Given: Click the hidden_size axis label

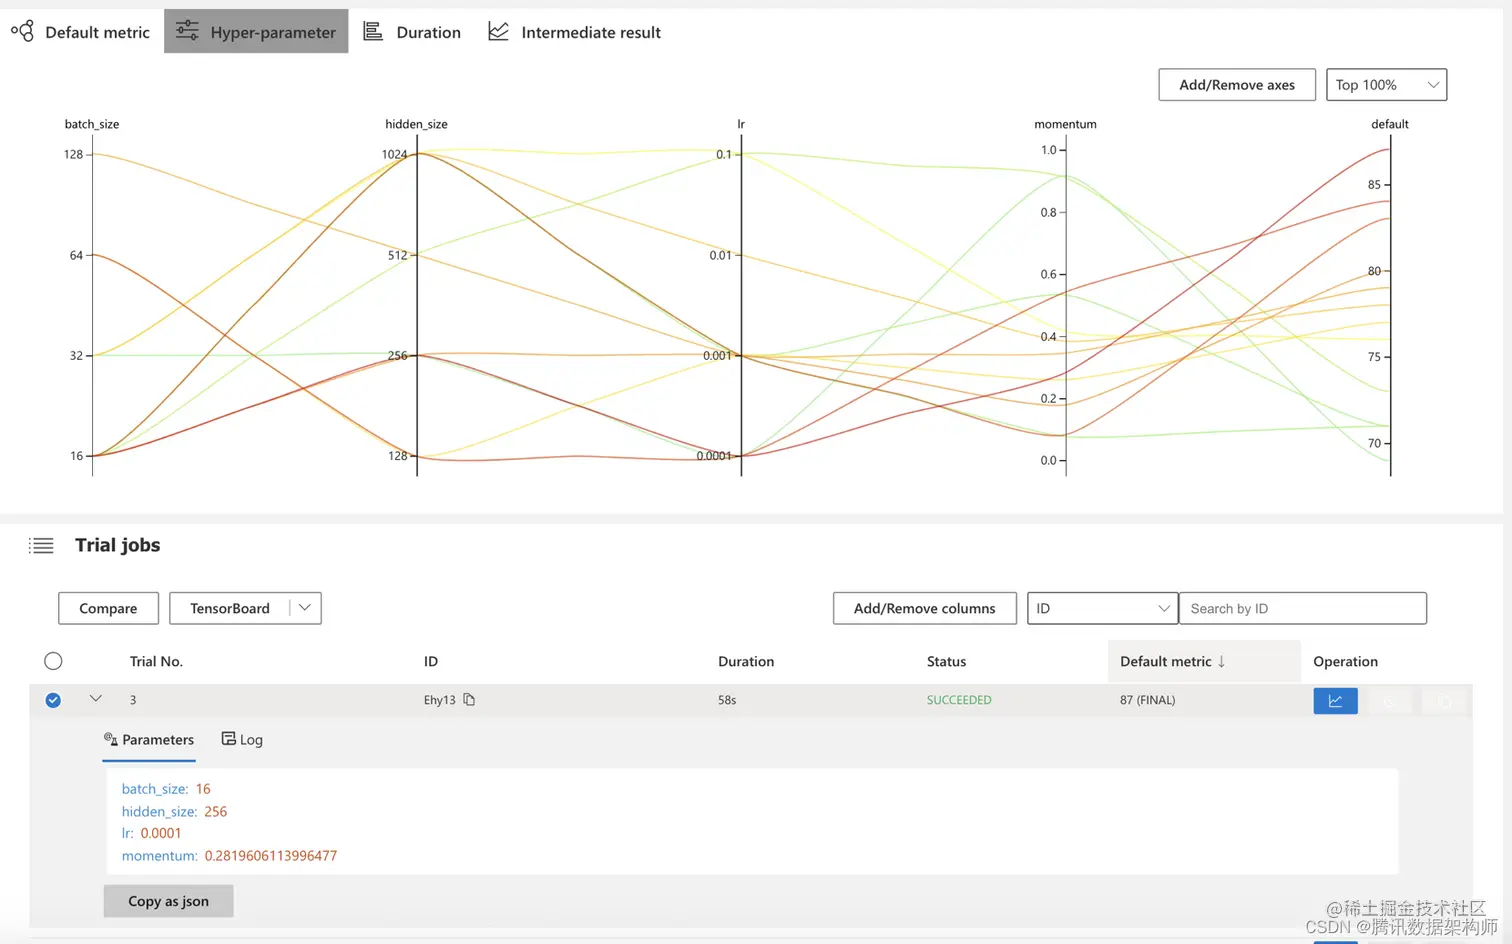Looking at the screenshot, I should click(x=416, y=124).
